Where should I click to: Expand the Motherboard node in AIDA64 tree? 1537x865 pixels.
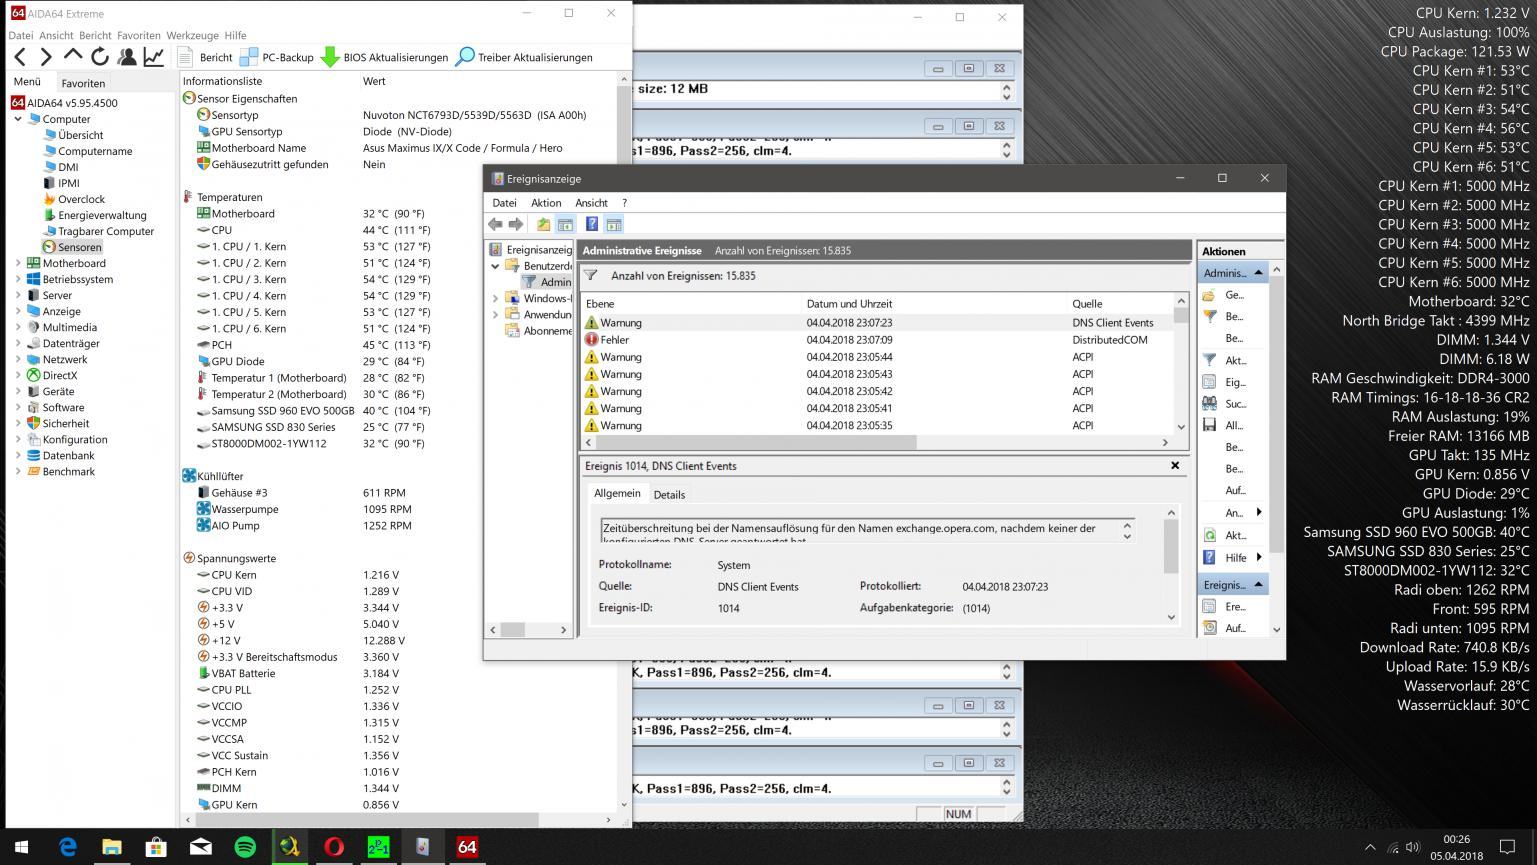(18, 263)
